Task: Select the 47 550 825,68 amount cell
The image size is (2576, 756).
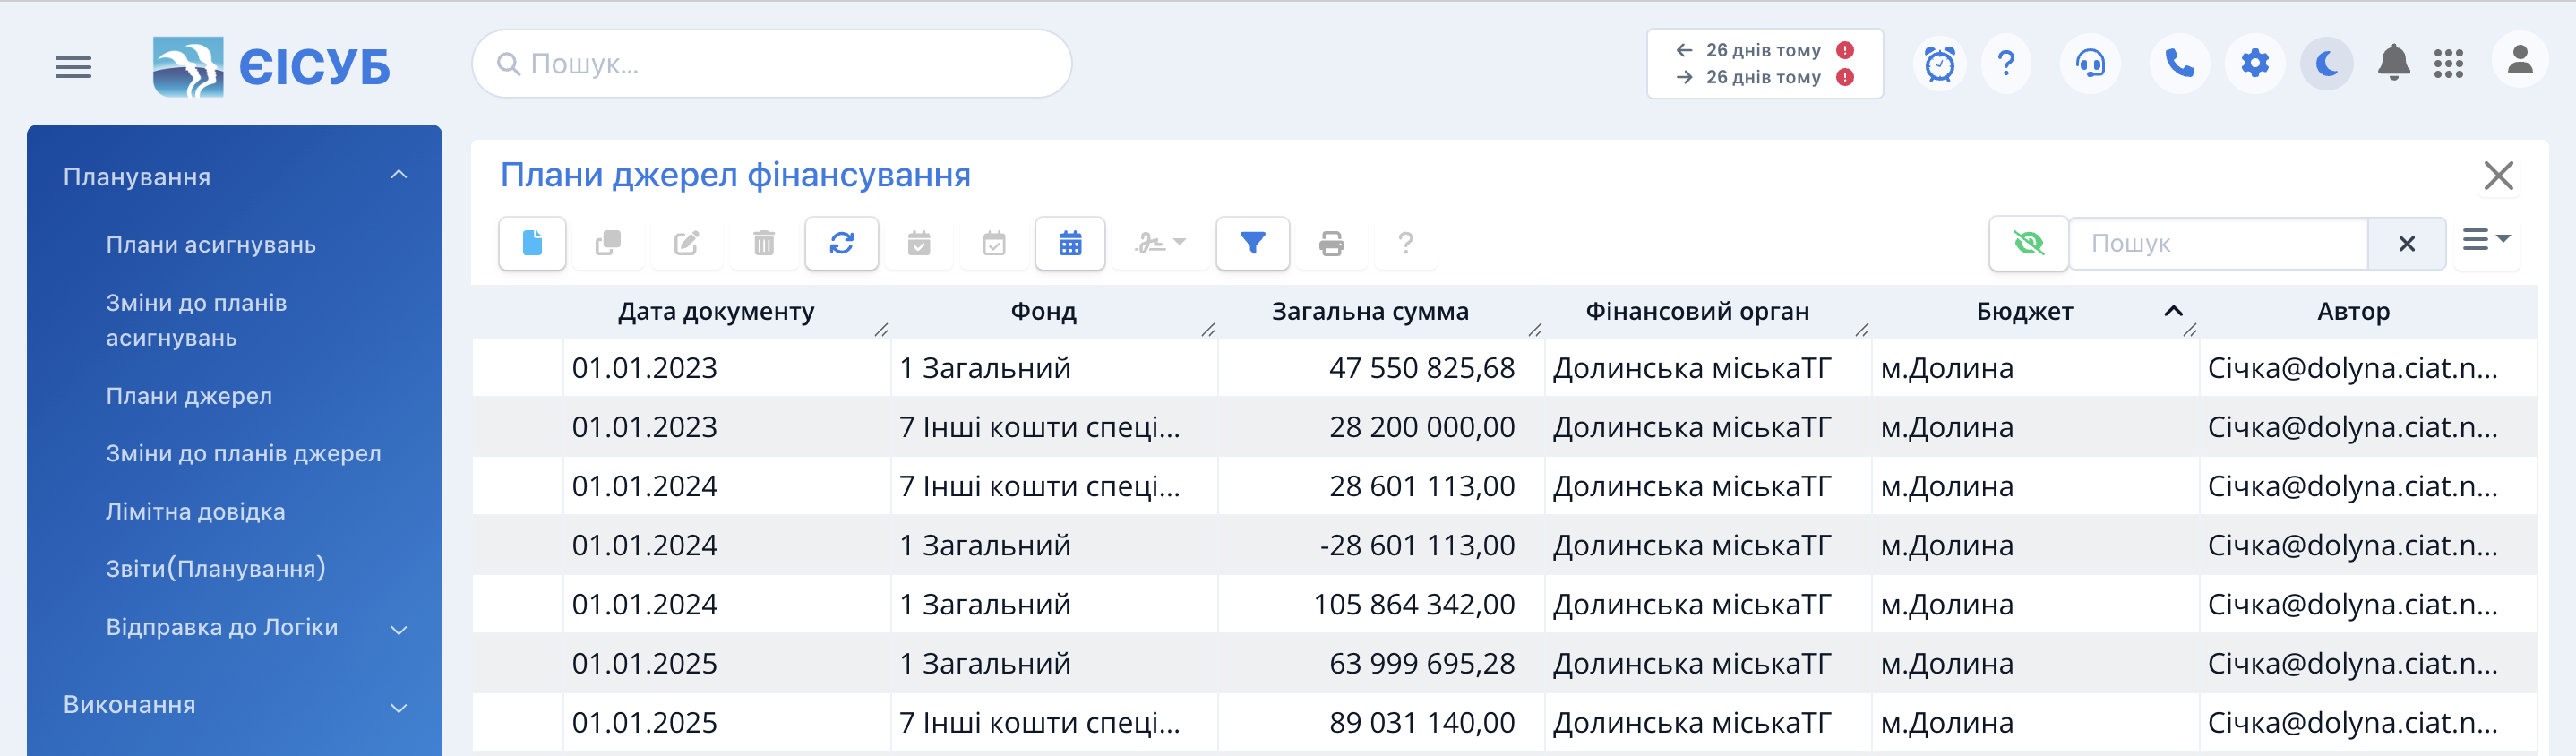Action: (x=1381, y=368)
